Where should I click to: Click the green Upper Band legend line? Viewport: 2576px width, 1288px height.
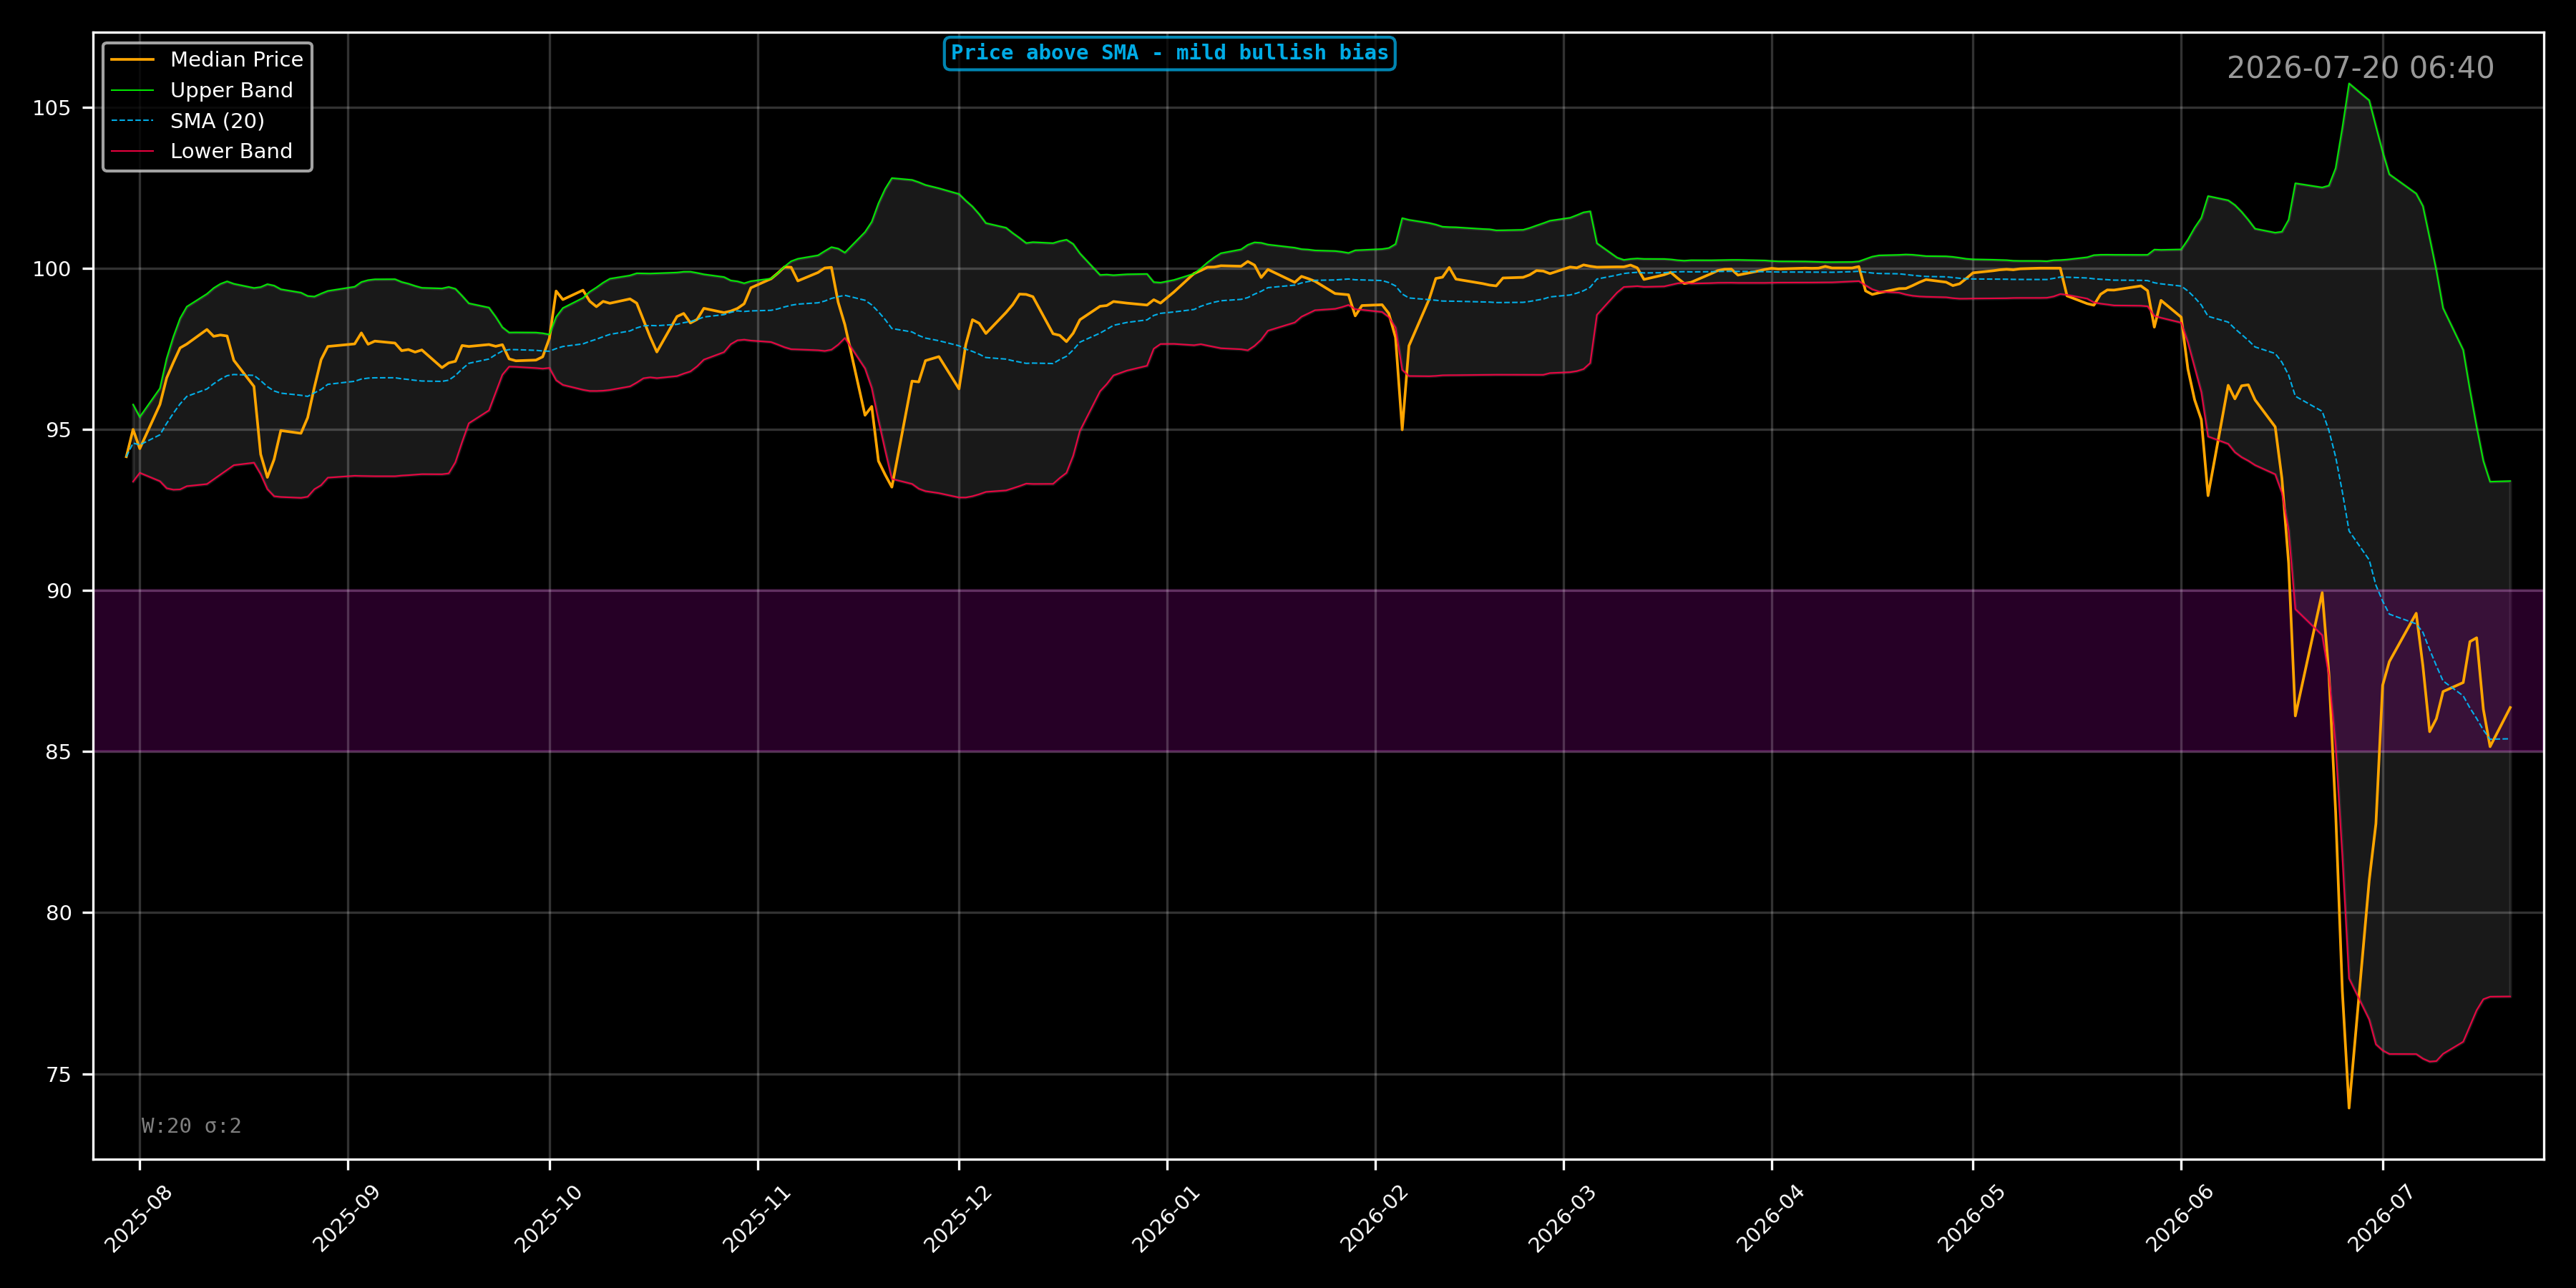pos(132,90)
